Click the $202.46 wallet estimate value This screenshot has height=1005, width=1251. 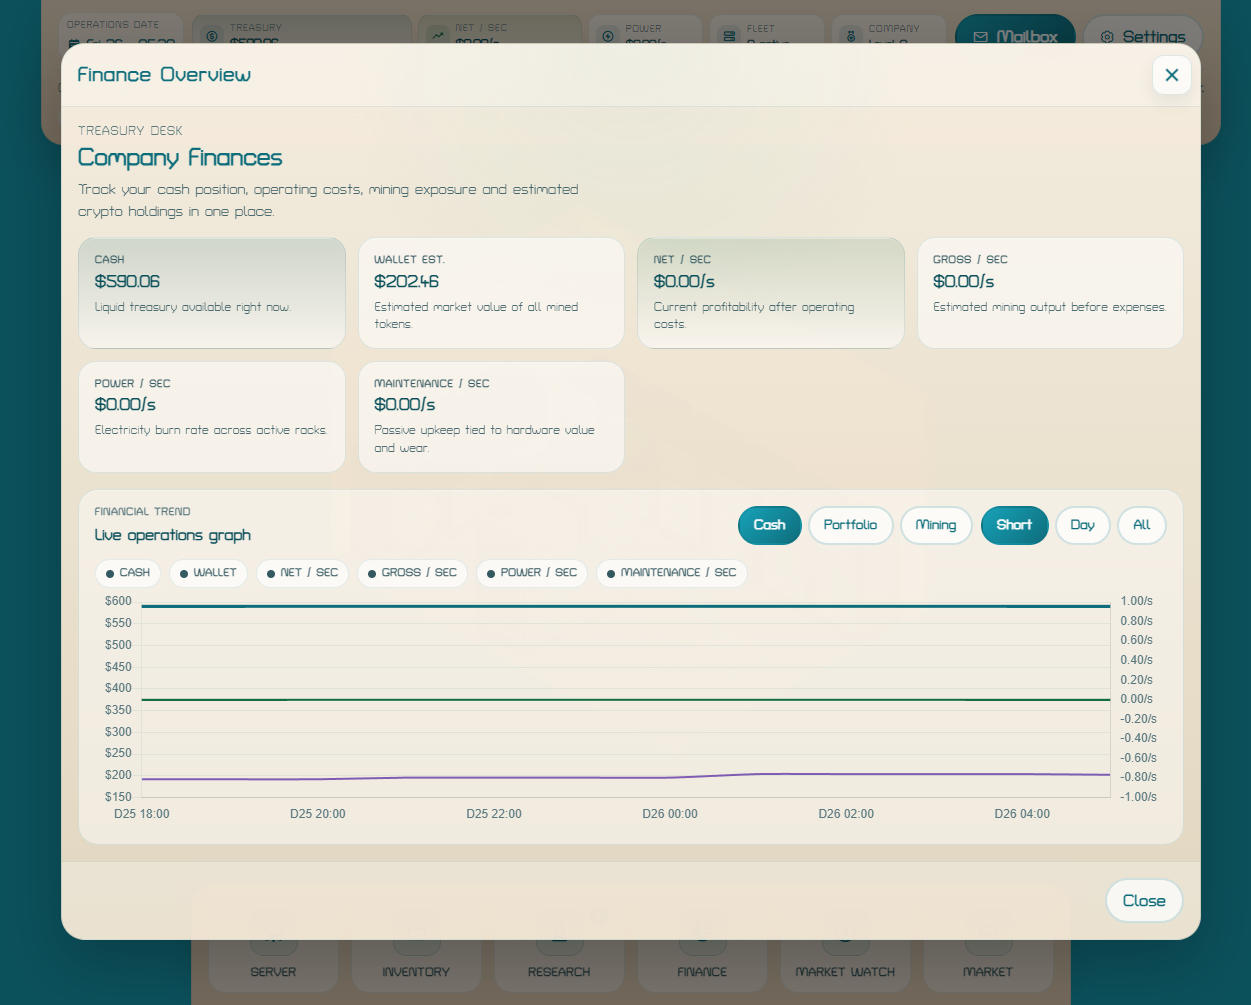[406, 282]
